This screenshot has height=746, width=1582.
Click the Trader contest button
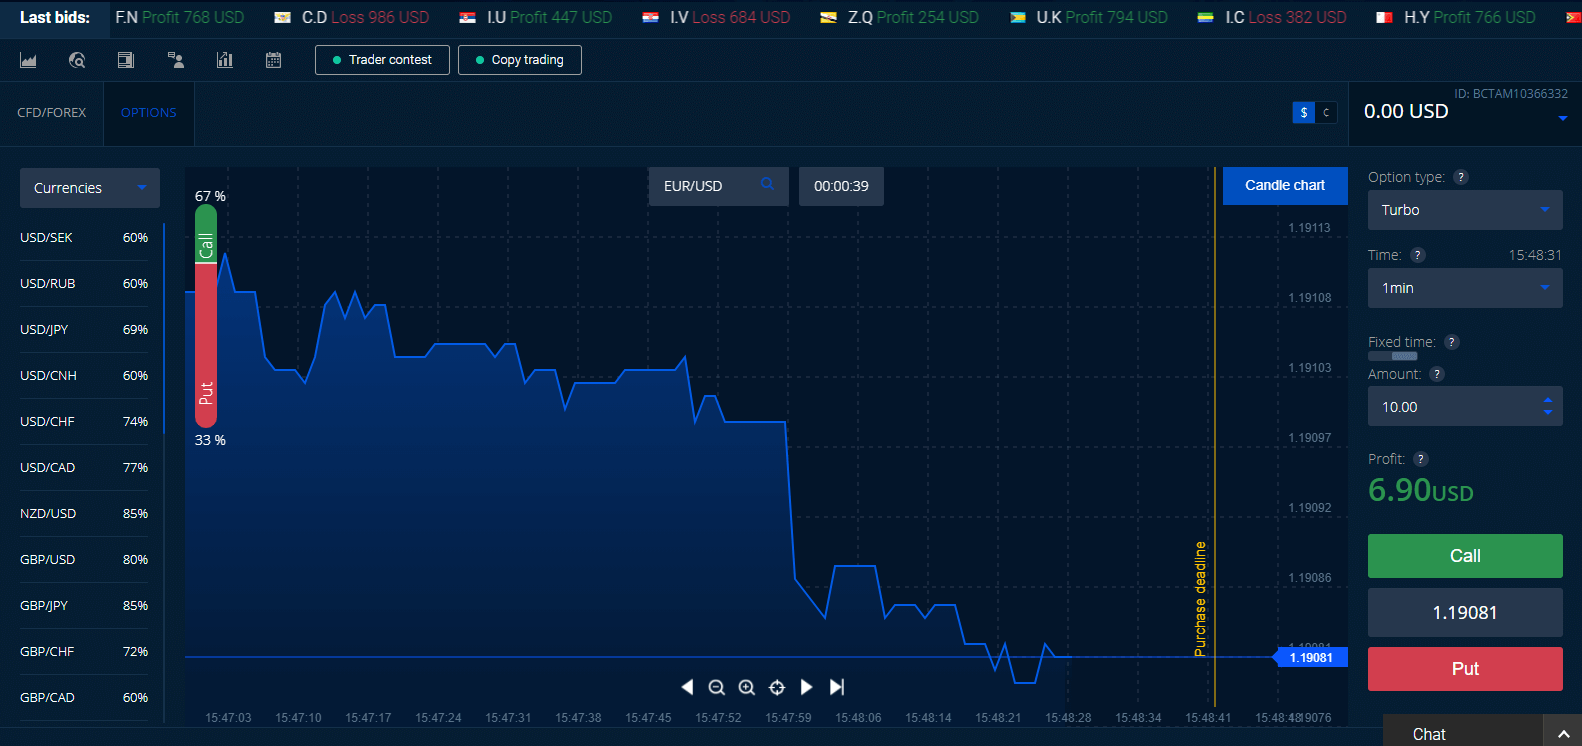click(382, 60)
